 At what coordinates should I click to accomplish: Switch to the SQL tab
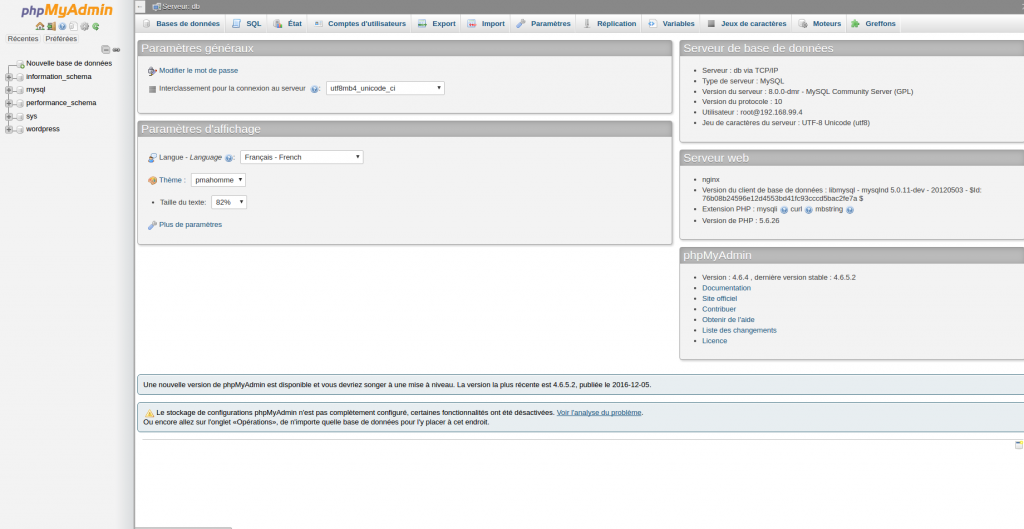pyautogui.click(x=246, y=24)
